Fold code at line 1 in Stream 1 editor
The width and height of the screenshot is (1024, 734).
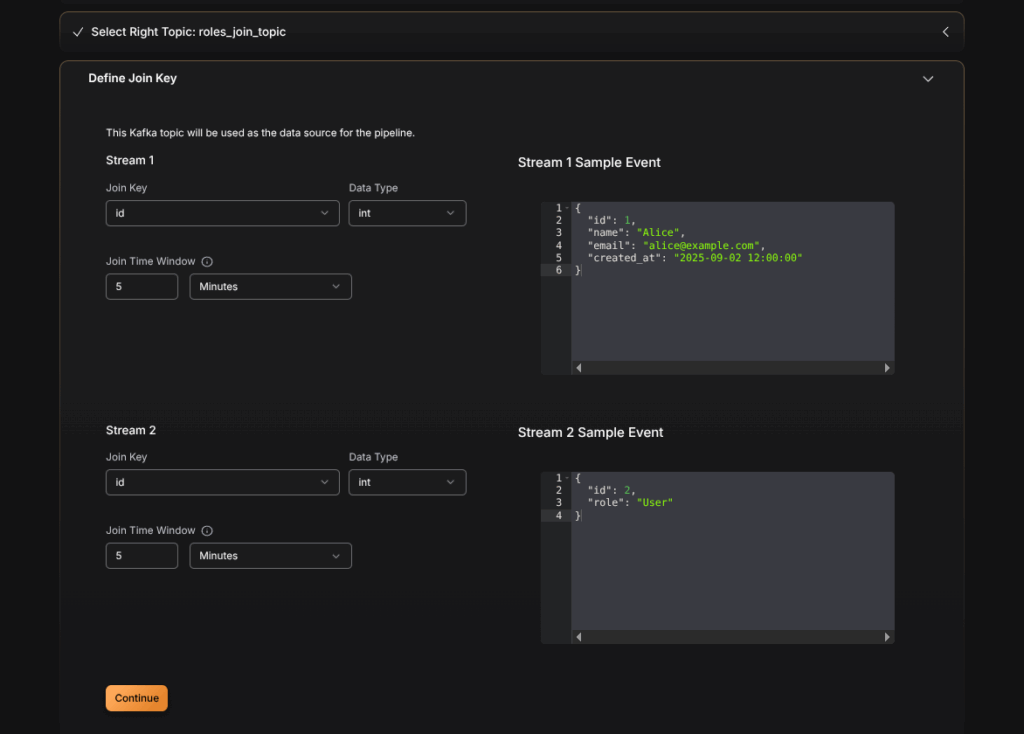567,208
